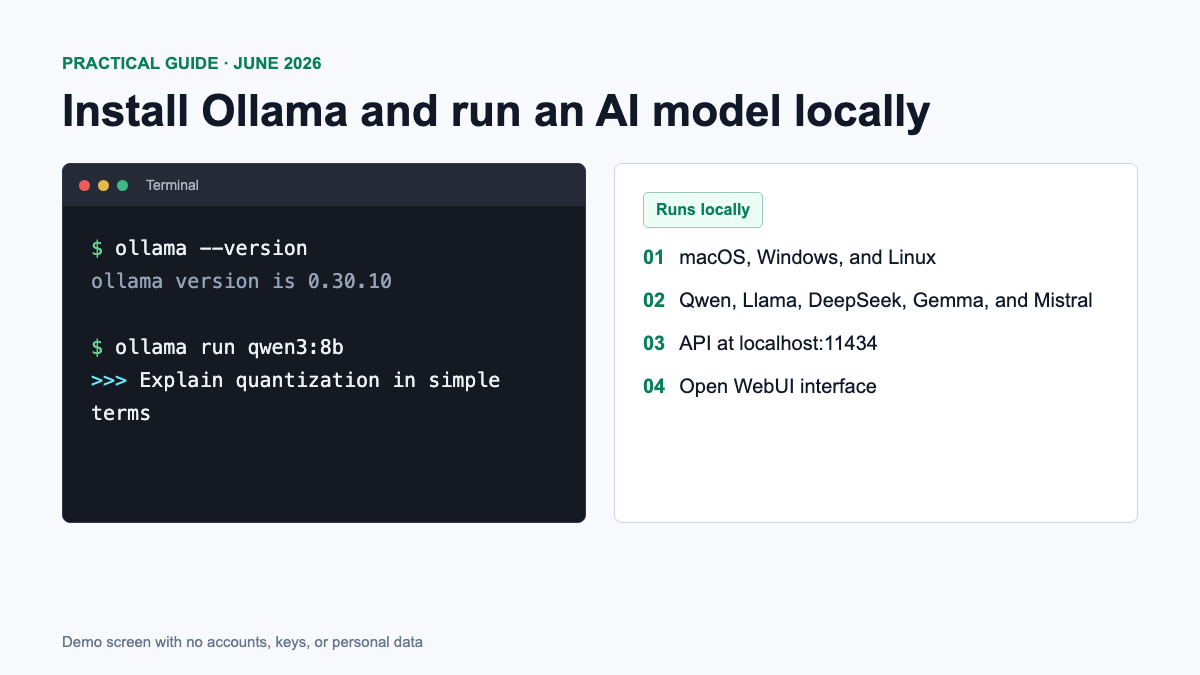Click the number 02 marker
The width and height of the screenshot is (1200, 675).
(x=654, y=300)
